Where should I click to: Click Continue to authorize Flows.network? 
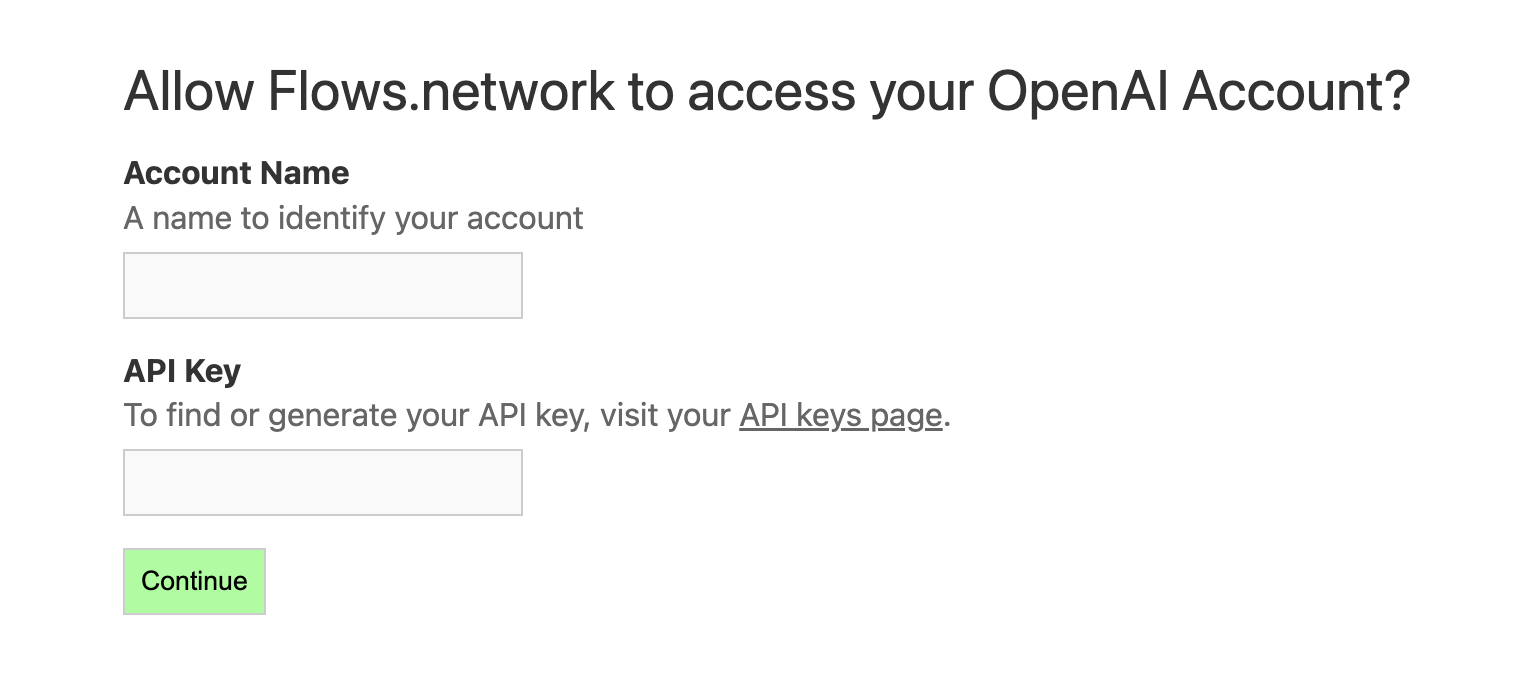click(x=194, y=581)
